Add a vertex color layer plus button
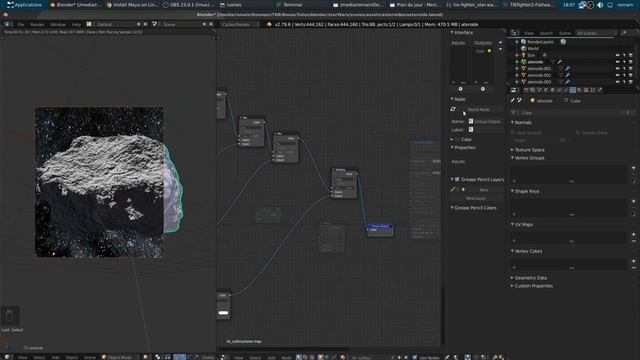Viewport: 640px width, 360px height. tap(633, 261)
